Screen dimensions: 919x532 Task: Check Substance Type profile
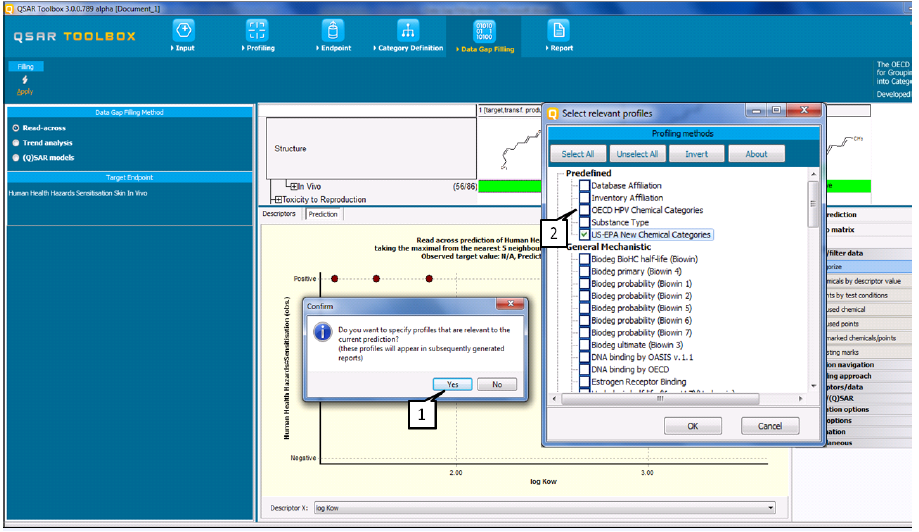coord(584,222)
